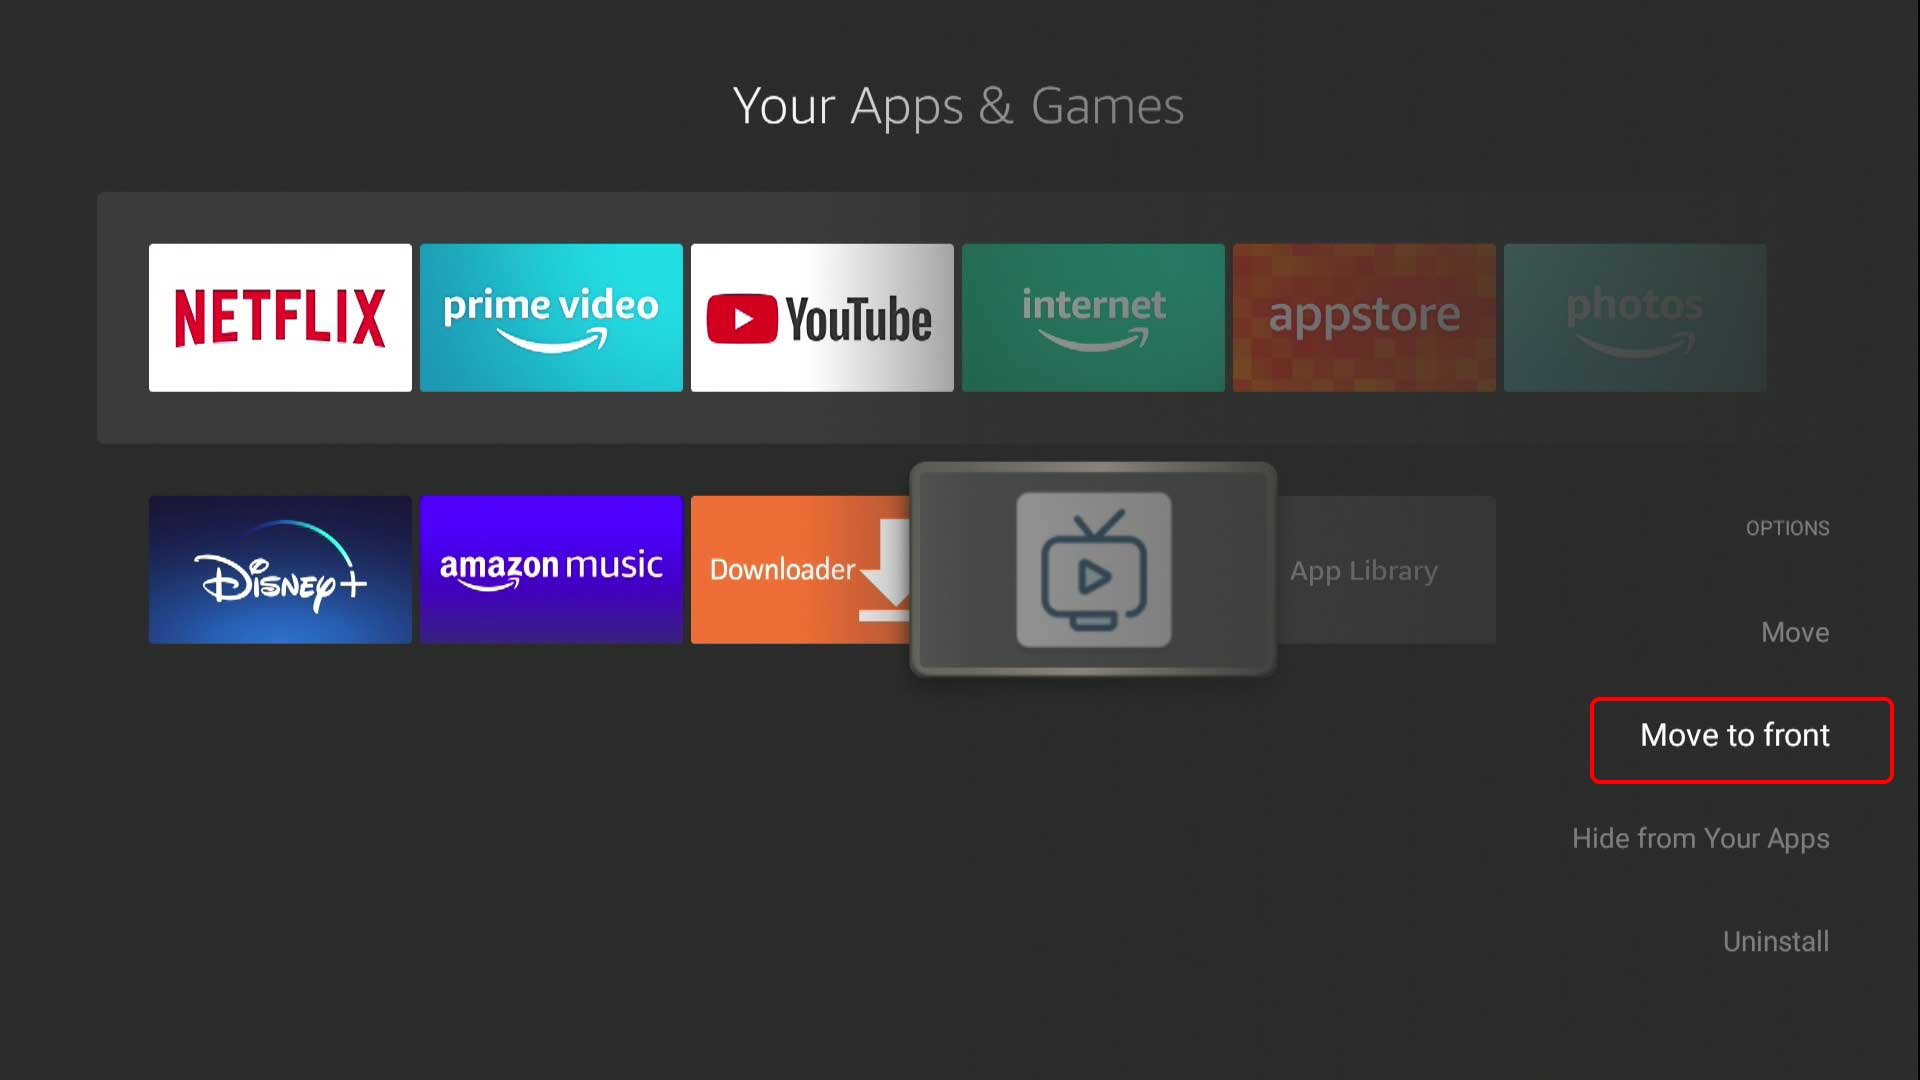Open the Amazon Appstore
This screenshot has width=1920, height=1080.
[x=1364, y=316]
